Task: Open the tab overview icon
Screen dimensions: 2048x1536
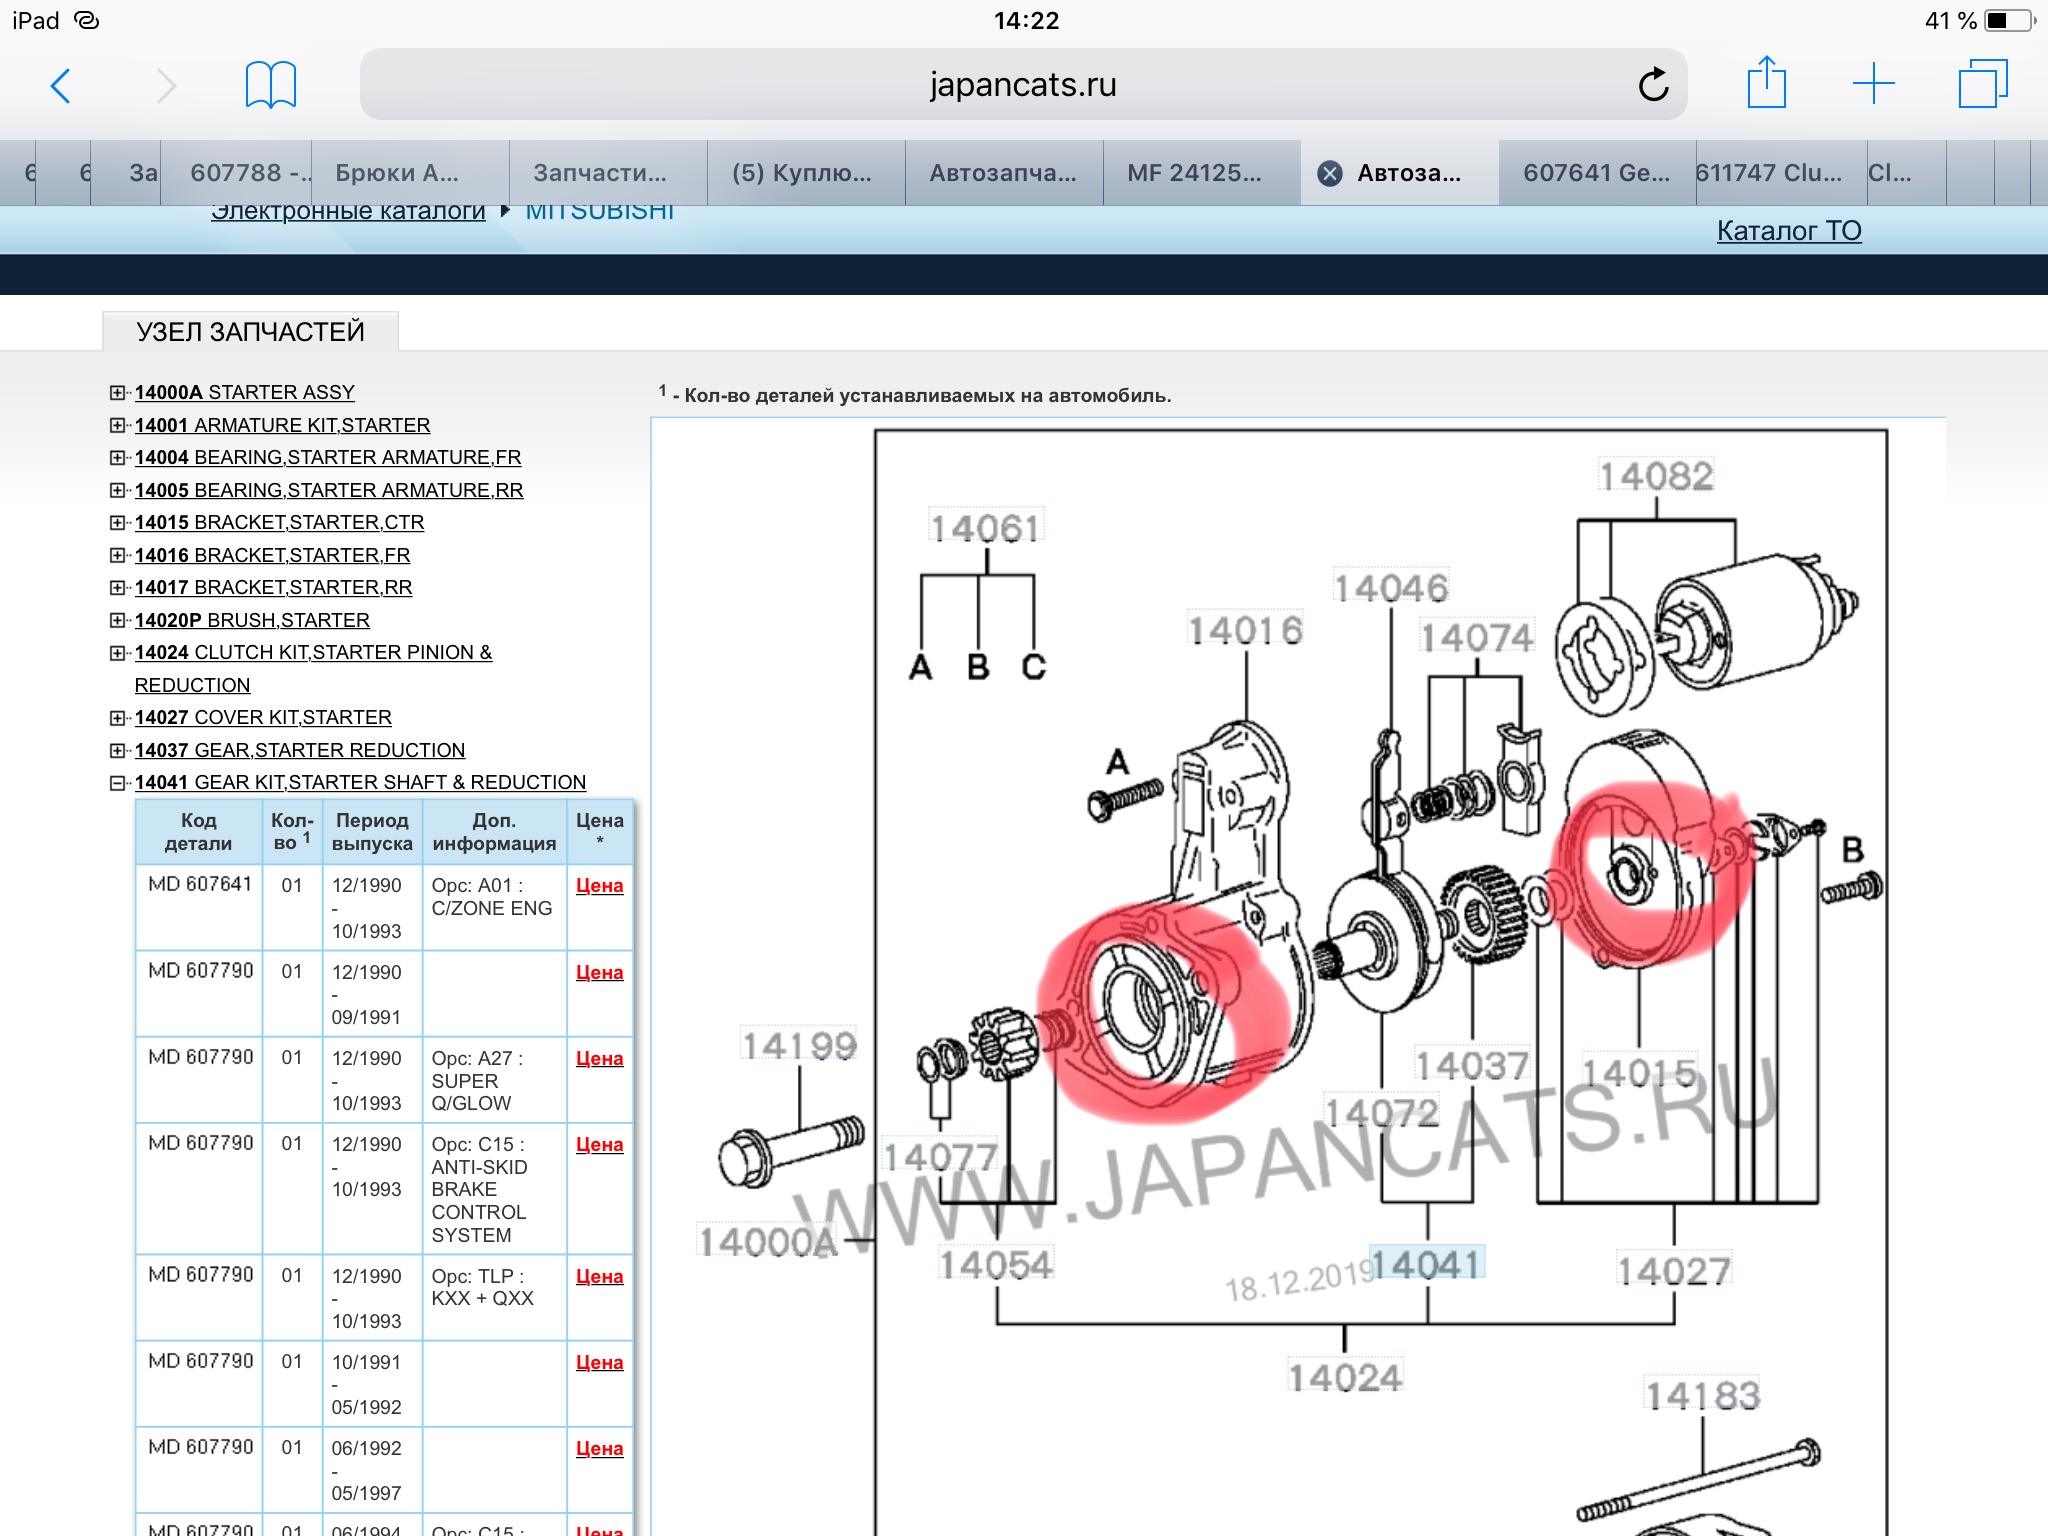Action: (1982, 84)
